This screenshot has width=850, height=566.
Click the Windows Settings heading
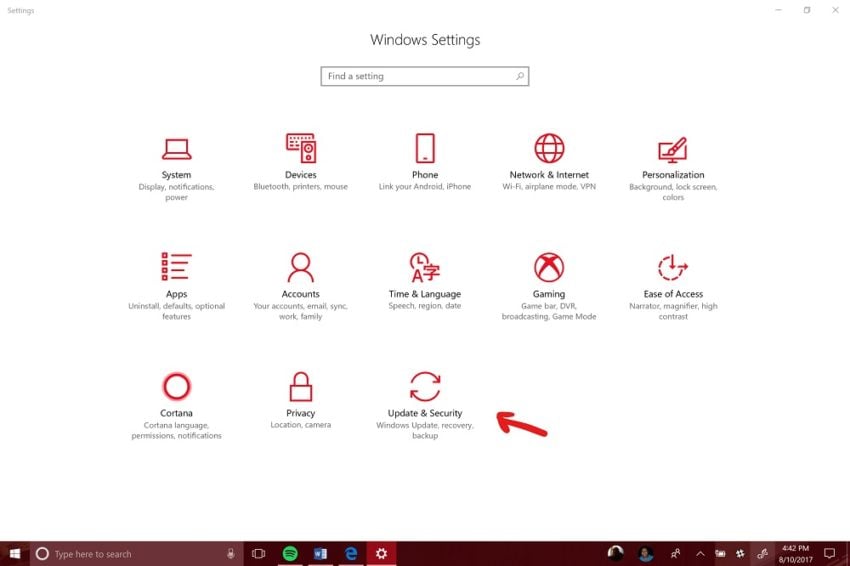point(425,40)
